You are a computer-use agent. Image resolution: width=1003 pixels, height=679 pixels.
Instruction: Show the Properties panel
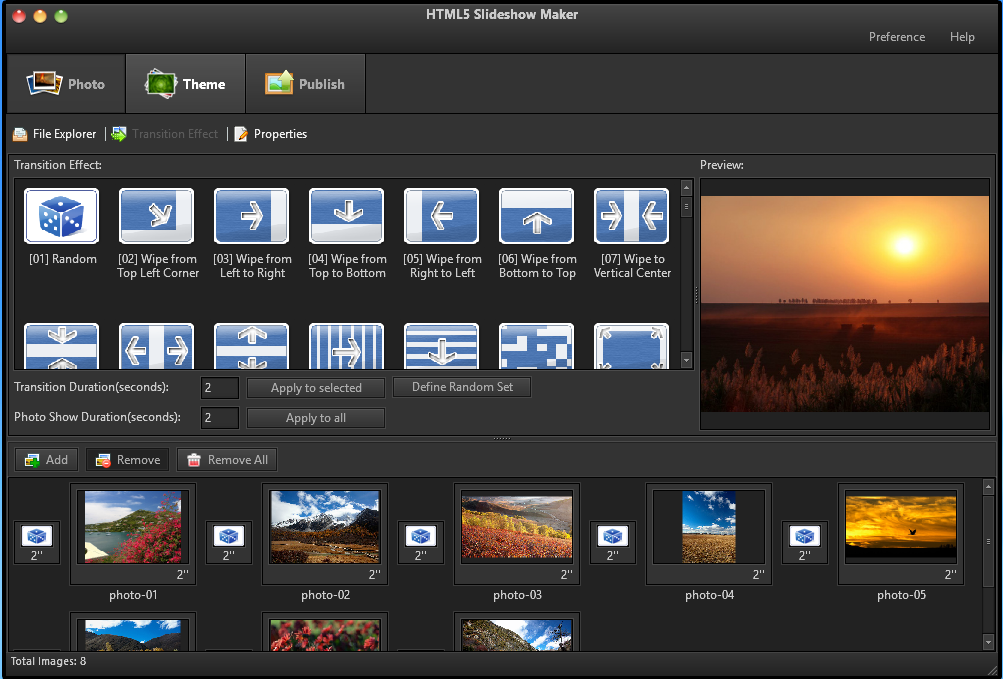coord(270,133)
